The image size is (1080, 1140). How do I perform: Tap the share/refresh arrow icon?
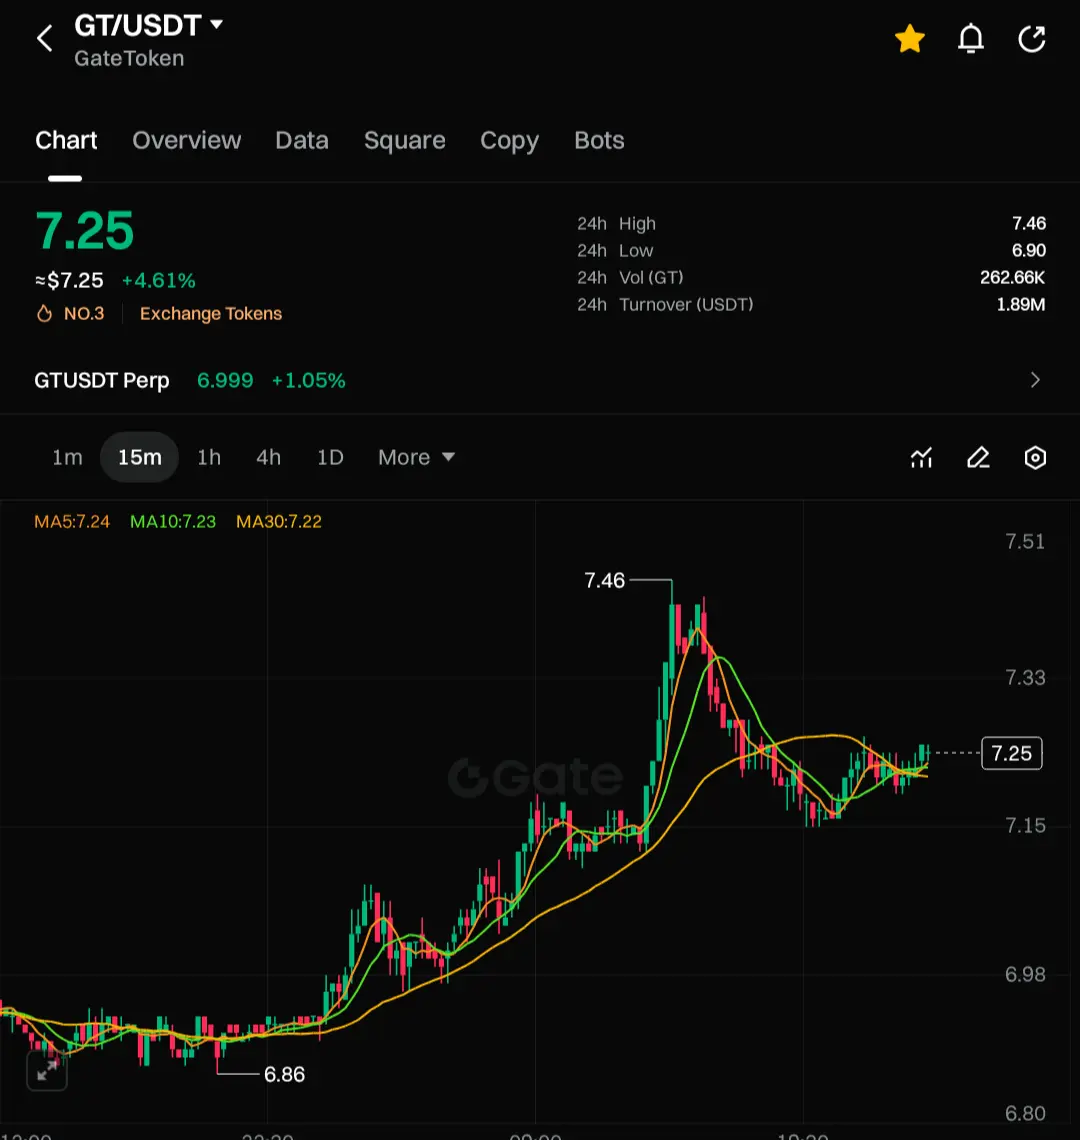(1031, 39)
